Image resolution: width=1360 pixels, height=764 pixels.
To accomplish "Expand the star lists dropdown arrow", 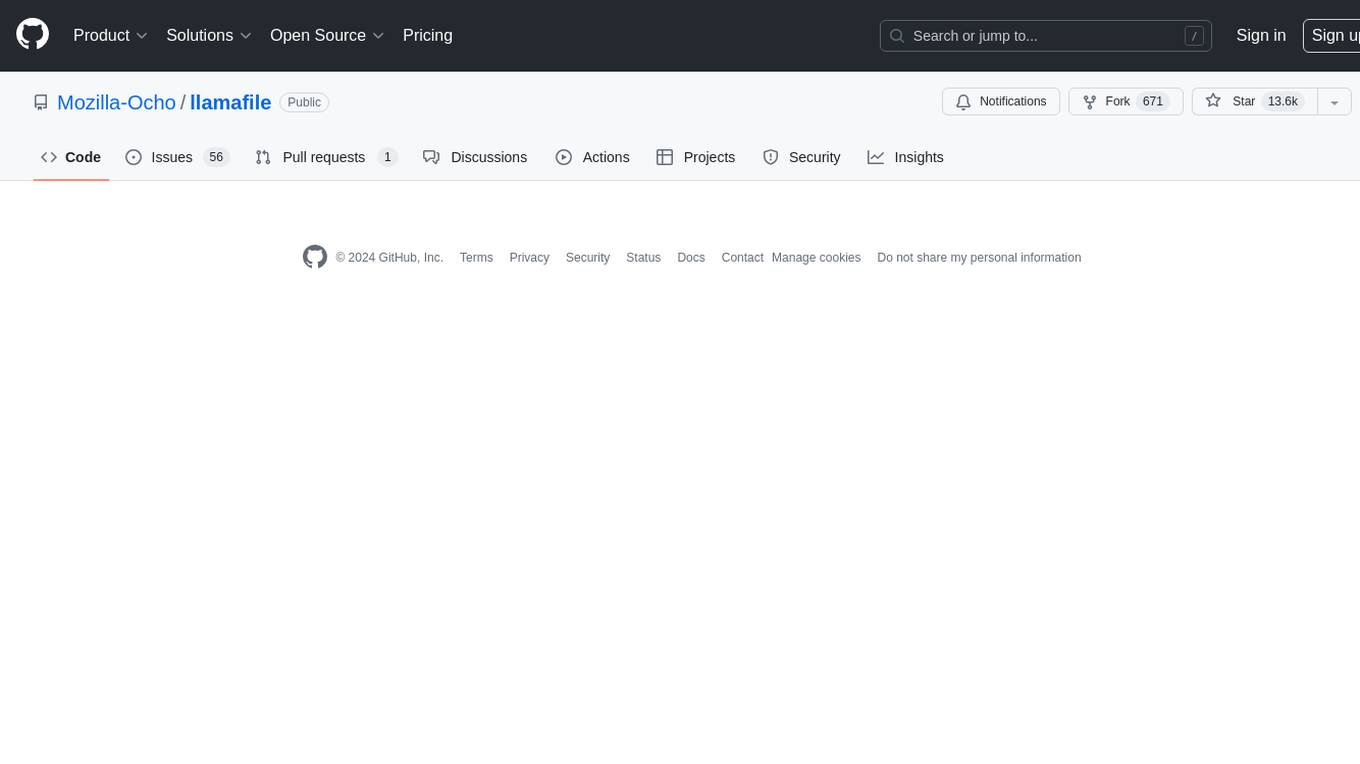I will point(1335,101).
